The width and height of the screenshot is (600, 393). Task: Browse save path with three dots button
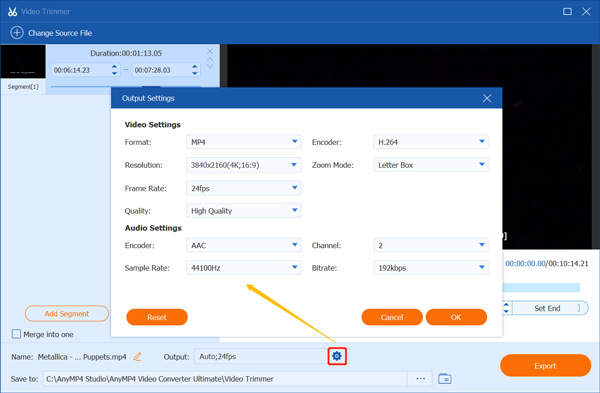(421, 379)
